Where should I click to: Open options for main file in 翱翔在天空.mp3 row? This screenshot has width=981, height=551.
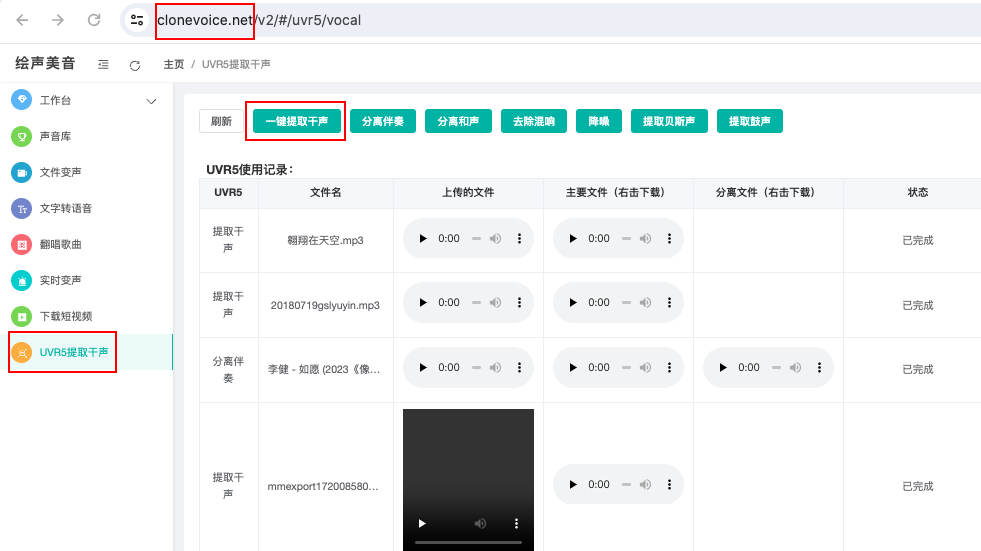[x=669, y=238]
